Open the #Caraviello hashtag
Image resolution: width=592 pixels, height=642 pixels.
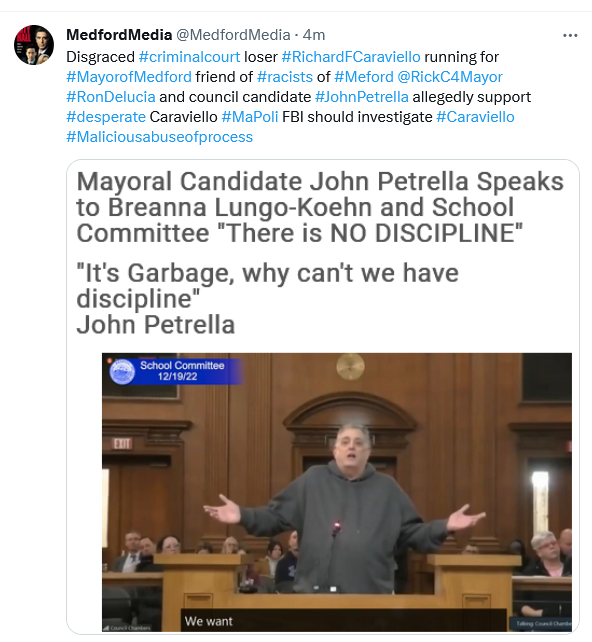tap(475, 117)
